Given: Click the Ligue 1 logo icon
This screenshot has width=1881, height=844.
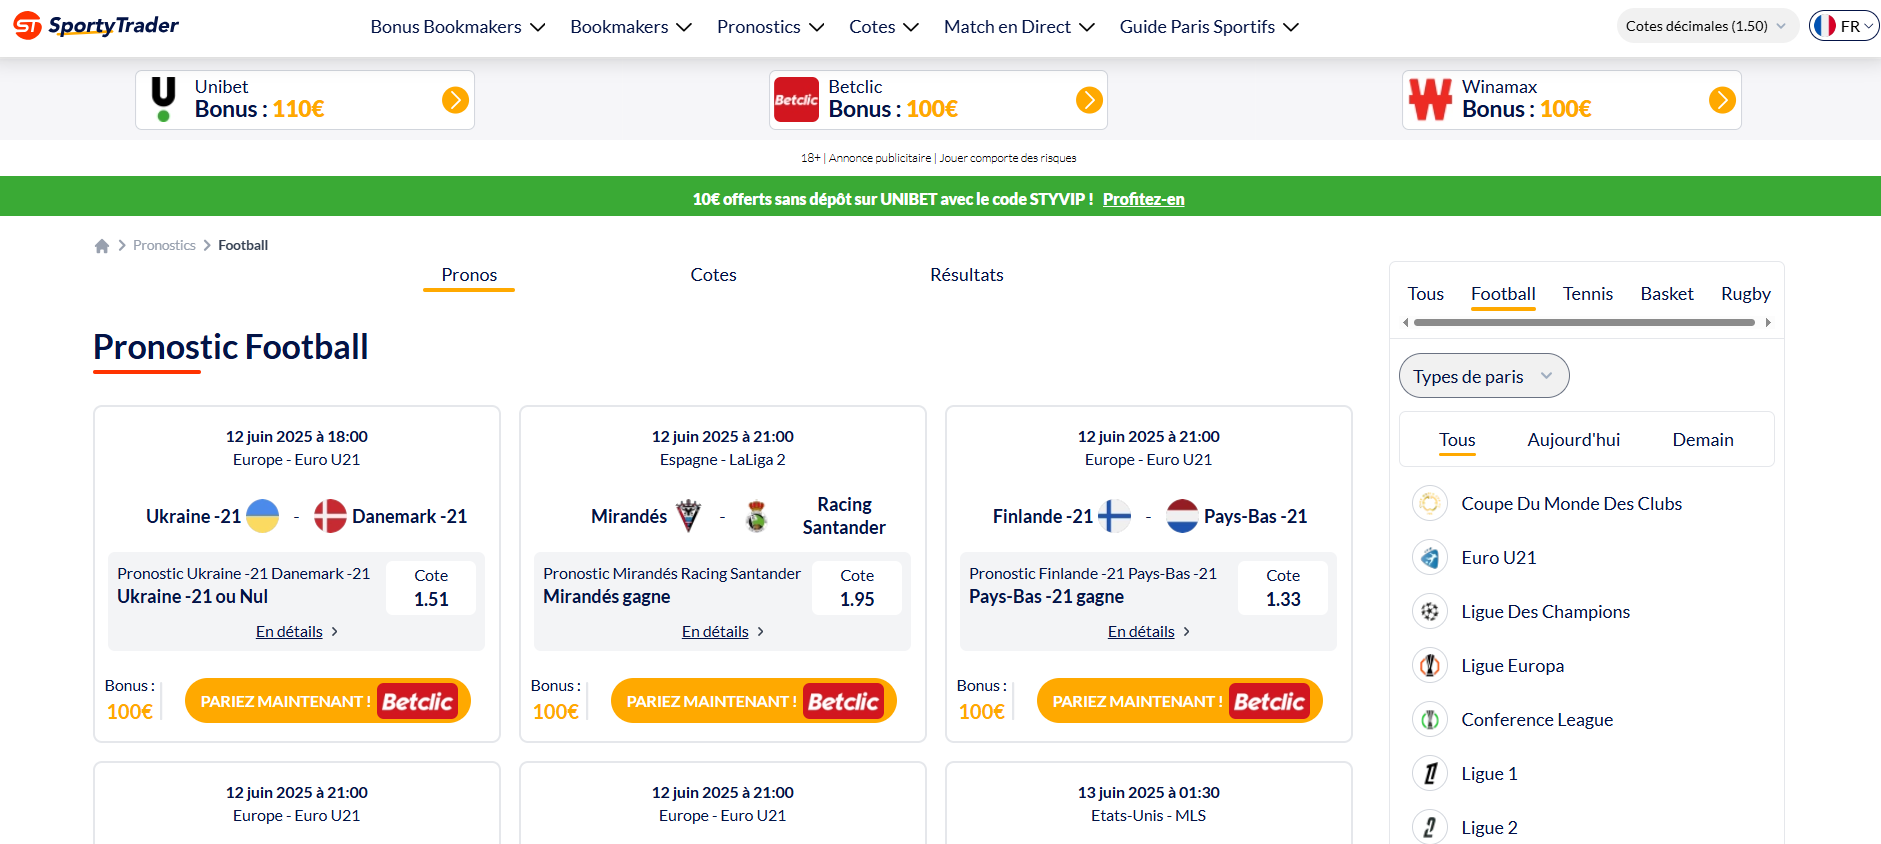Looking at the screenshot, I should [1430, 773].
